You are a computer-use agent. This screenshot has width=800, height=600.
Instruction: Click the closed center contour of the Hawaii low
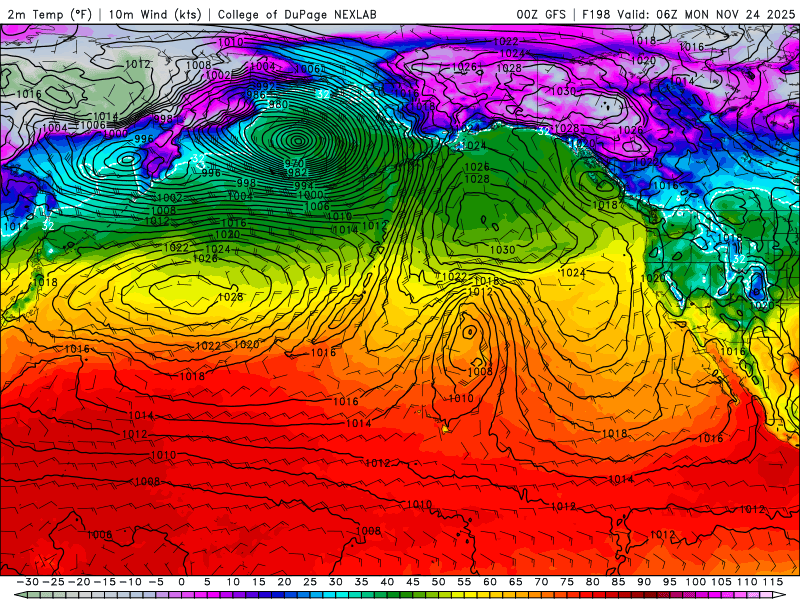(469, 332)
